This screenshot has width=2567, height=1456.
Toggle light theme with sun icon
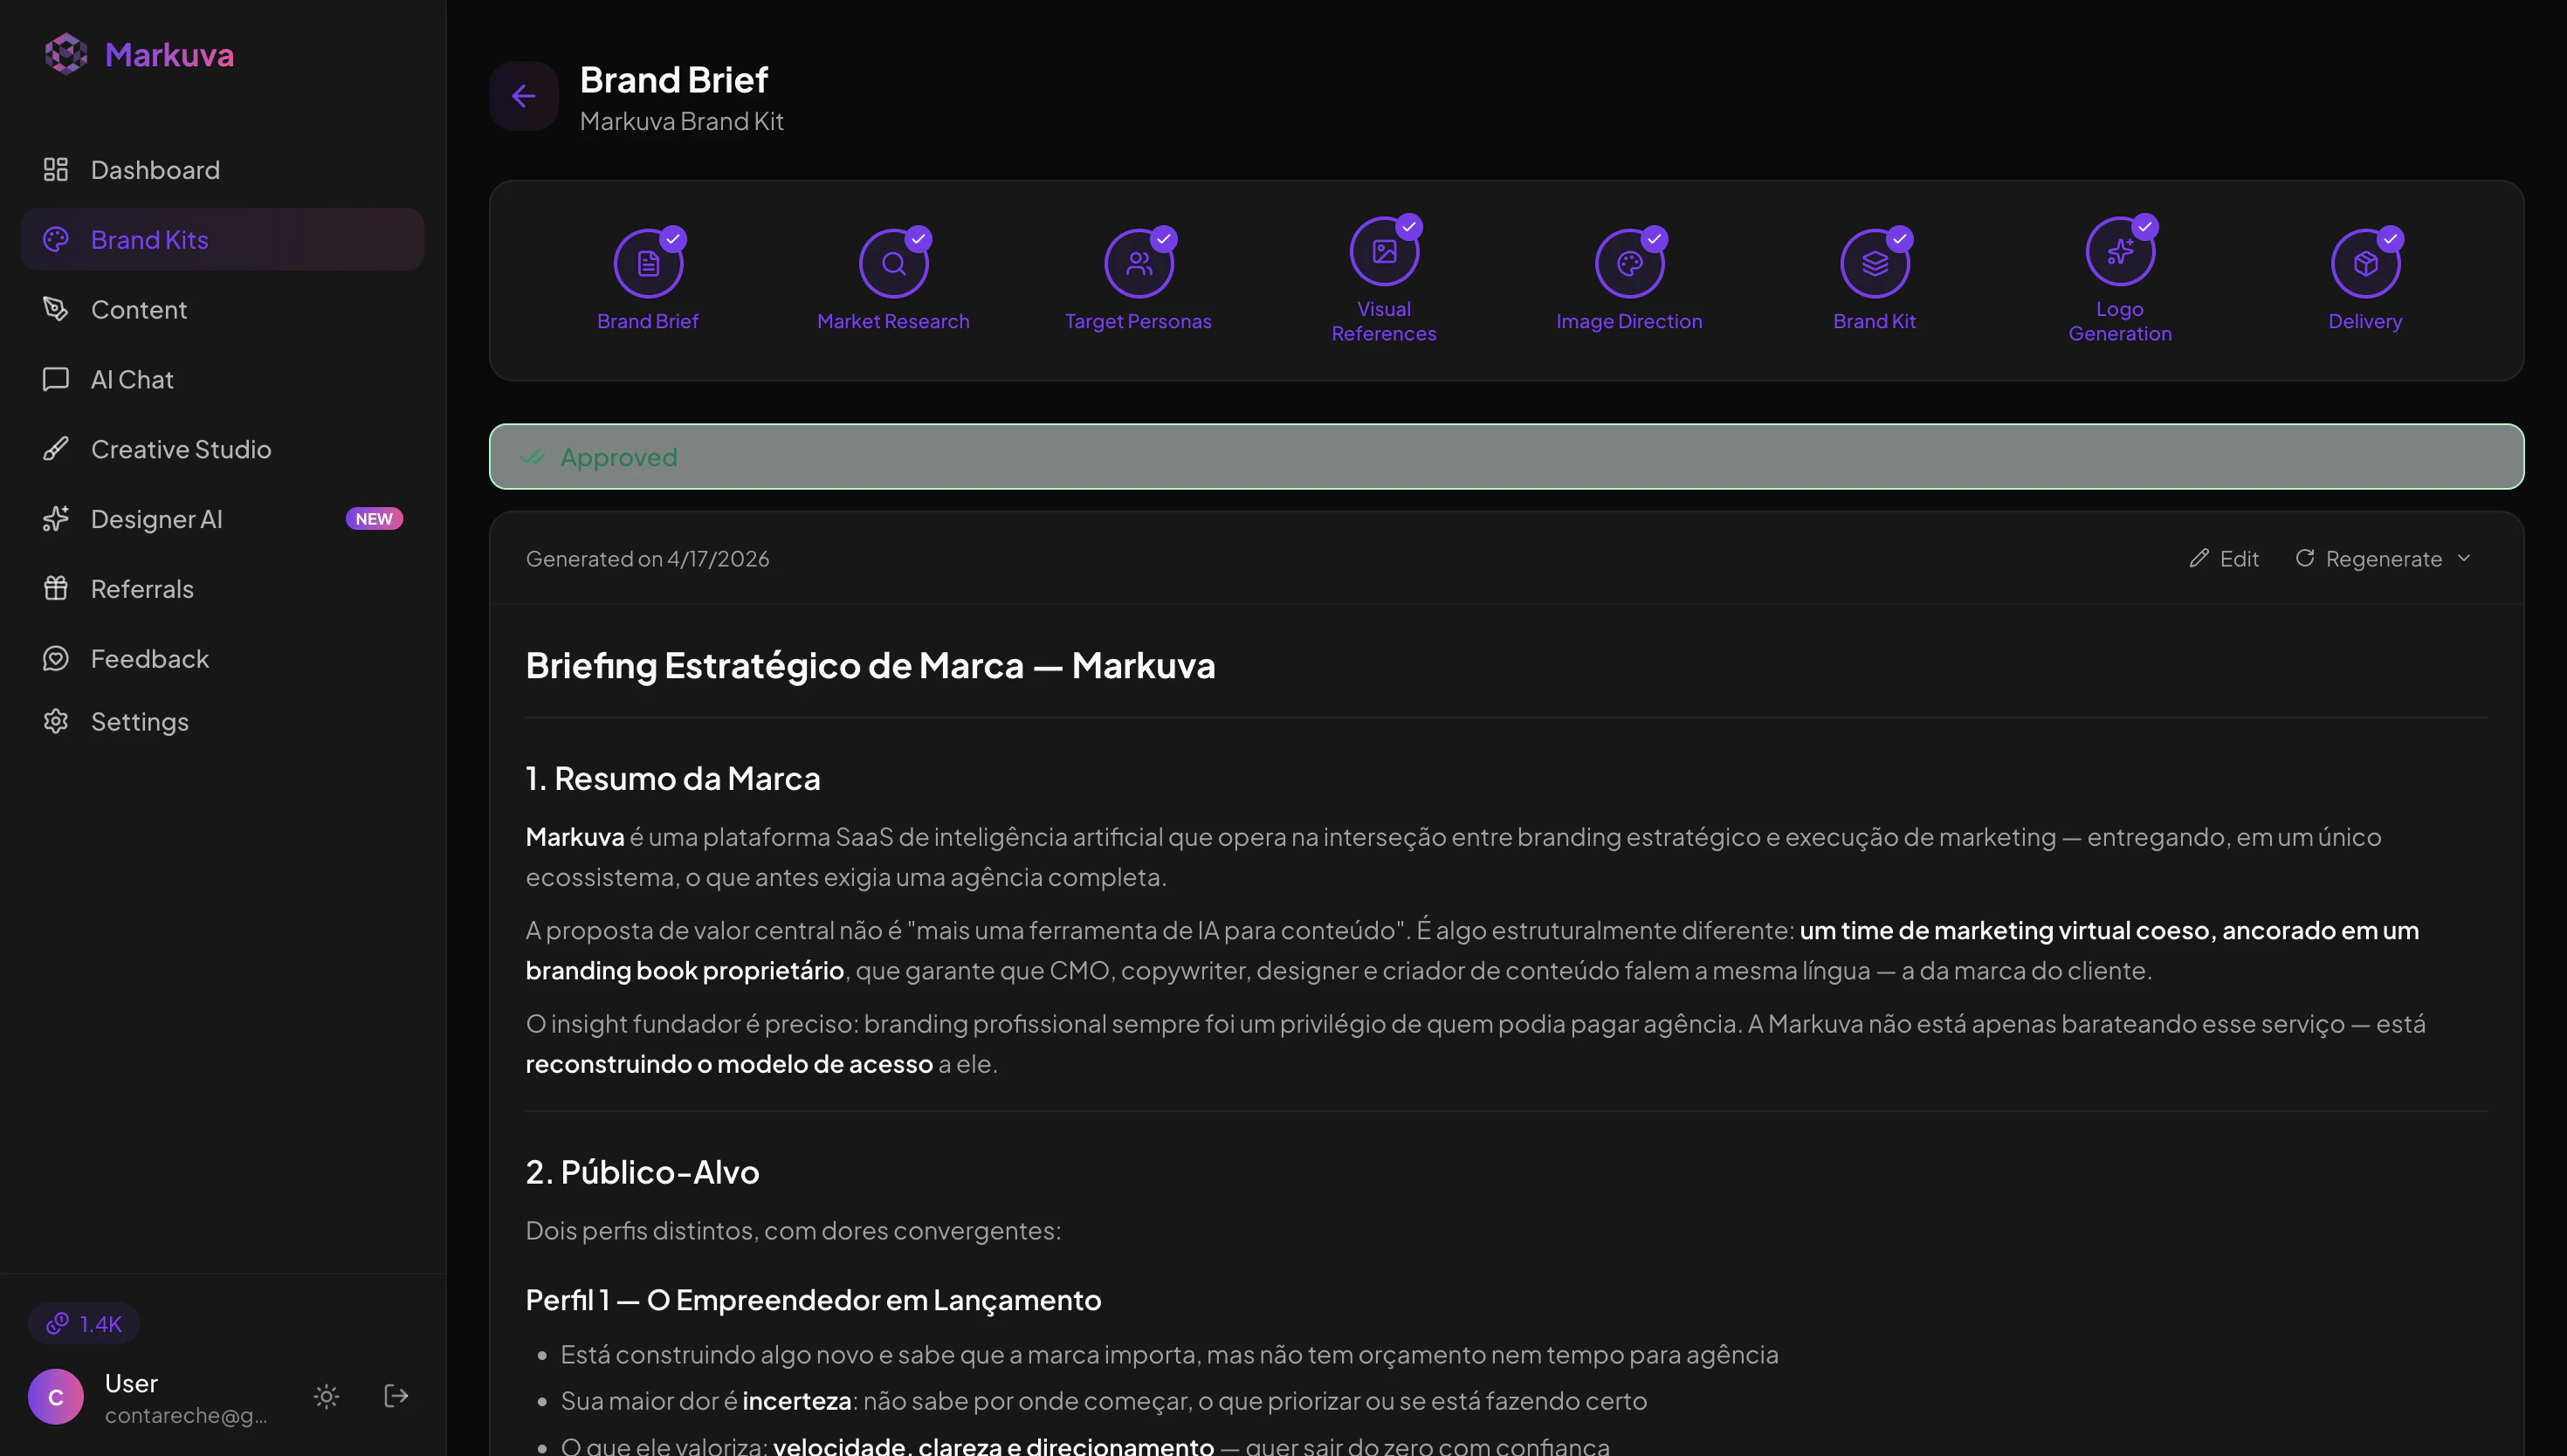pyautogui.click(x=326, y=1396)
